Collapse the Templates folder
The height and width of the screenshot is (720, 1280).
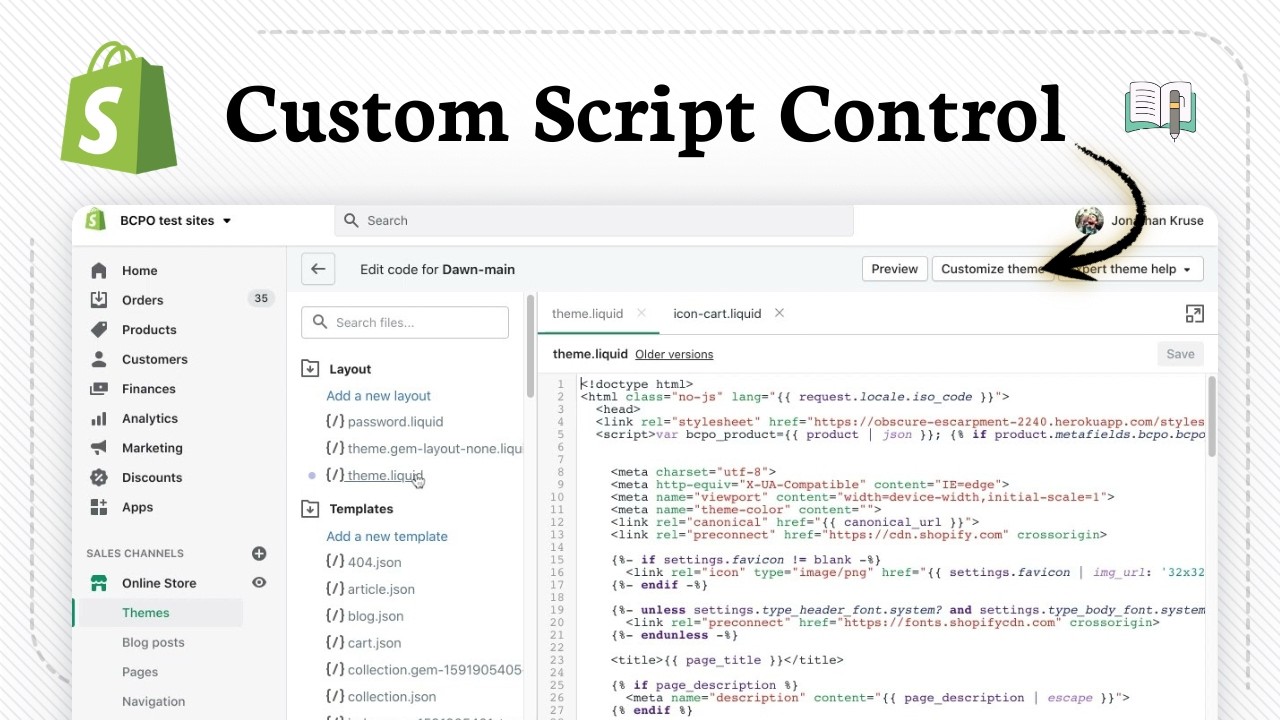(310, 509)
